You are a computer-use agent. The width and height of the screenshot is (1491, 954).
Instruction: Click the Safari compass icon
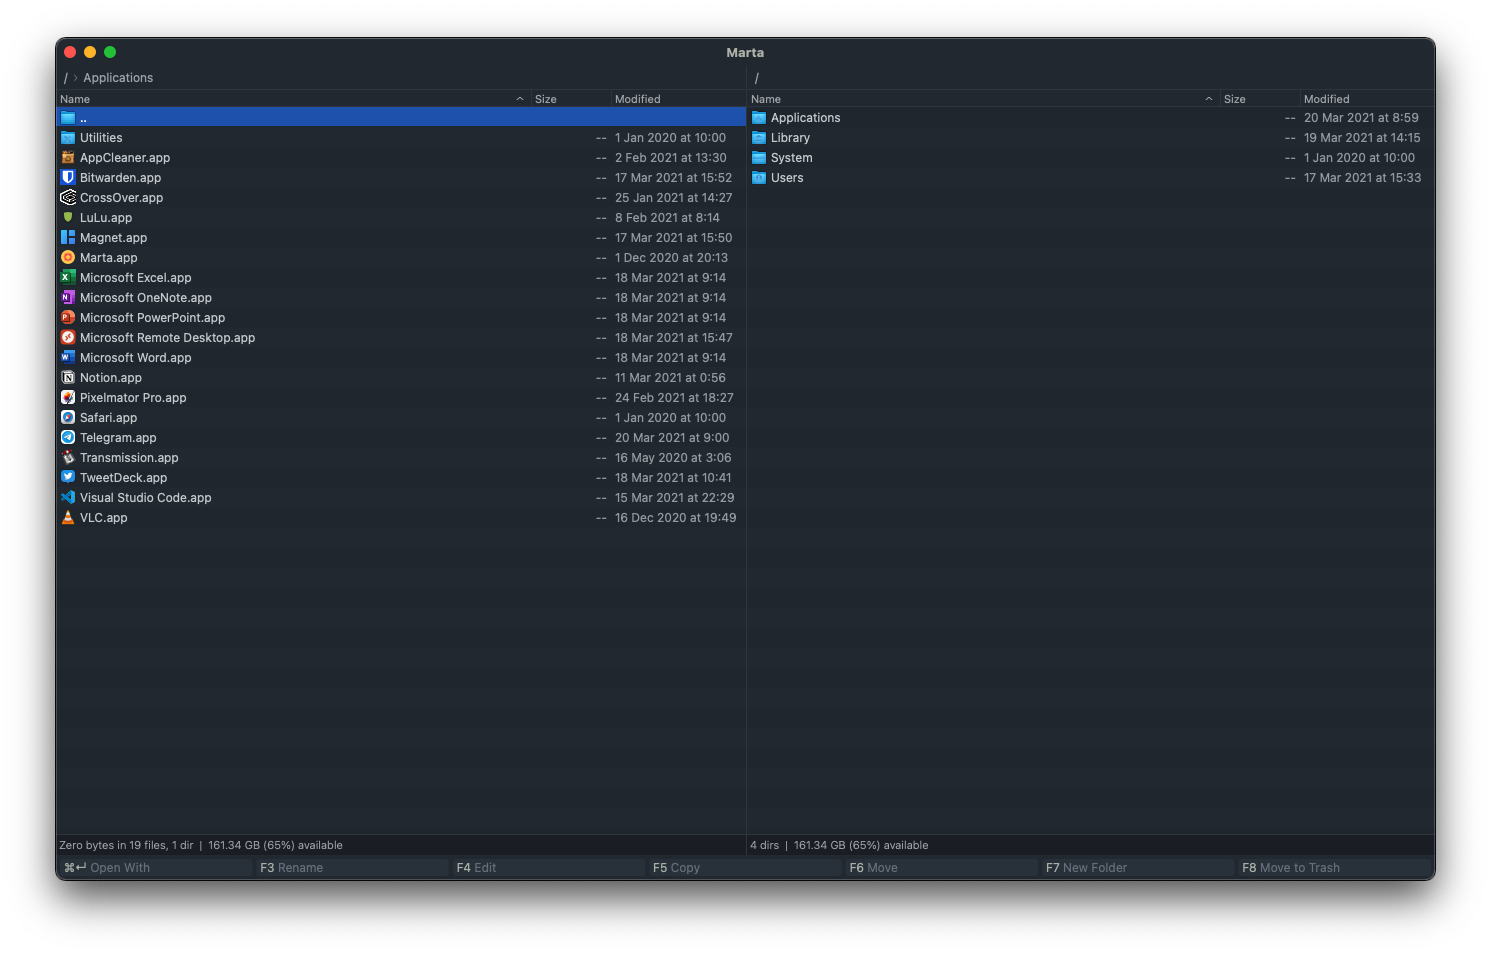point(68,418)
